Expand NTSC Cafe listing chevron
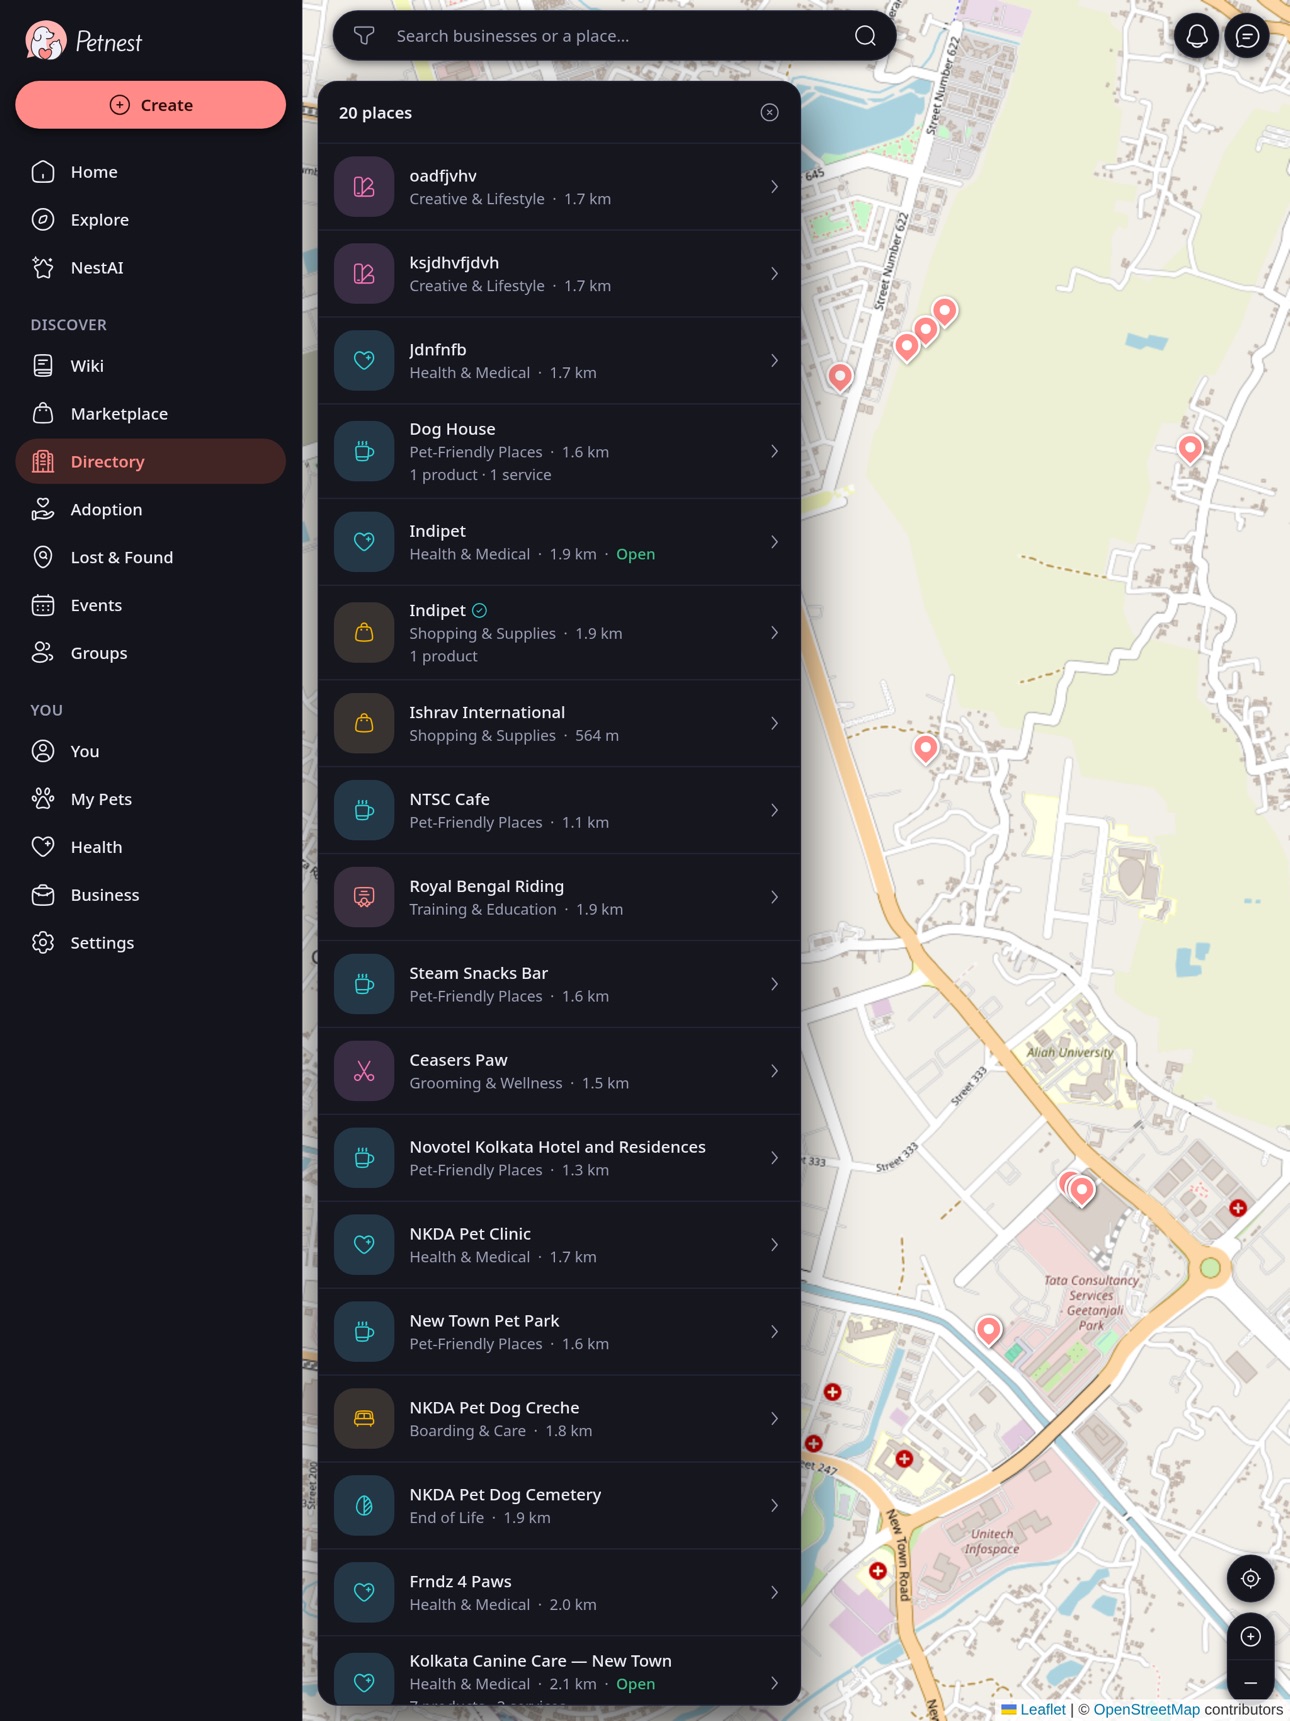 click(774, 811)
